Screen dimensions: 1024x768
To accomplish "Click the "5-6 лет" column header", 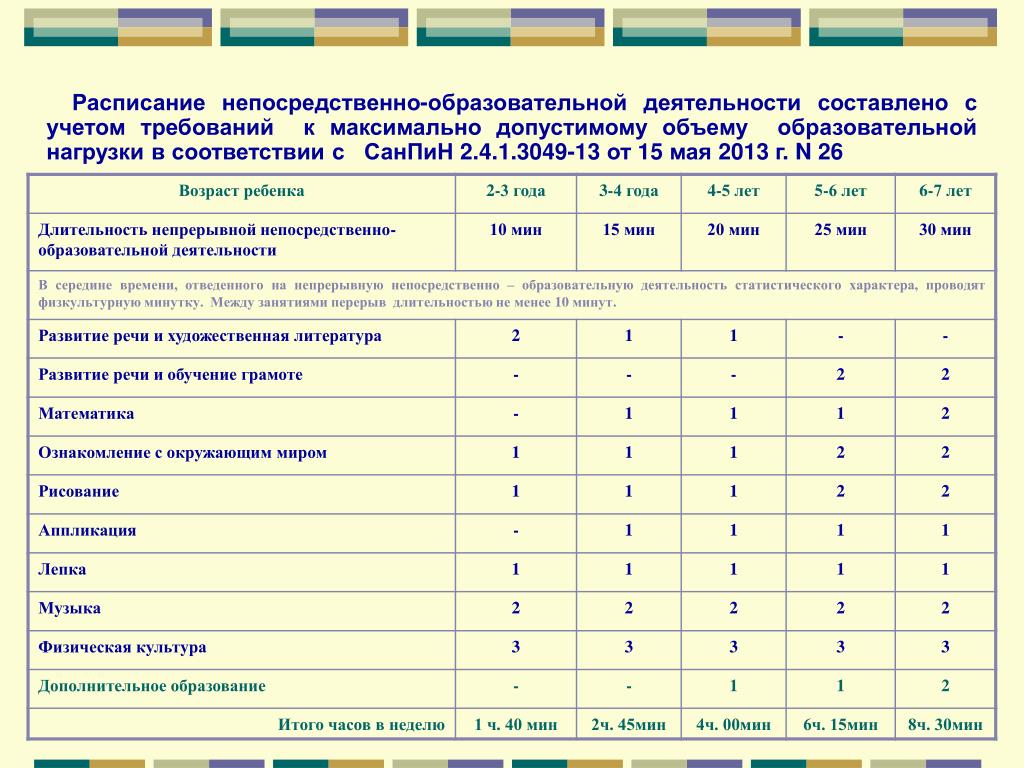I will tap(840, 191).
